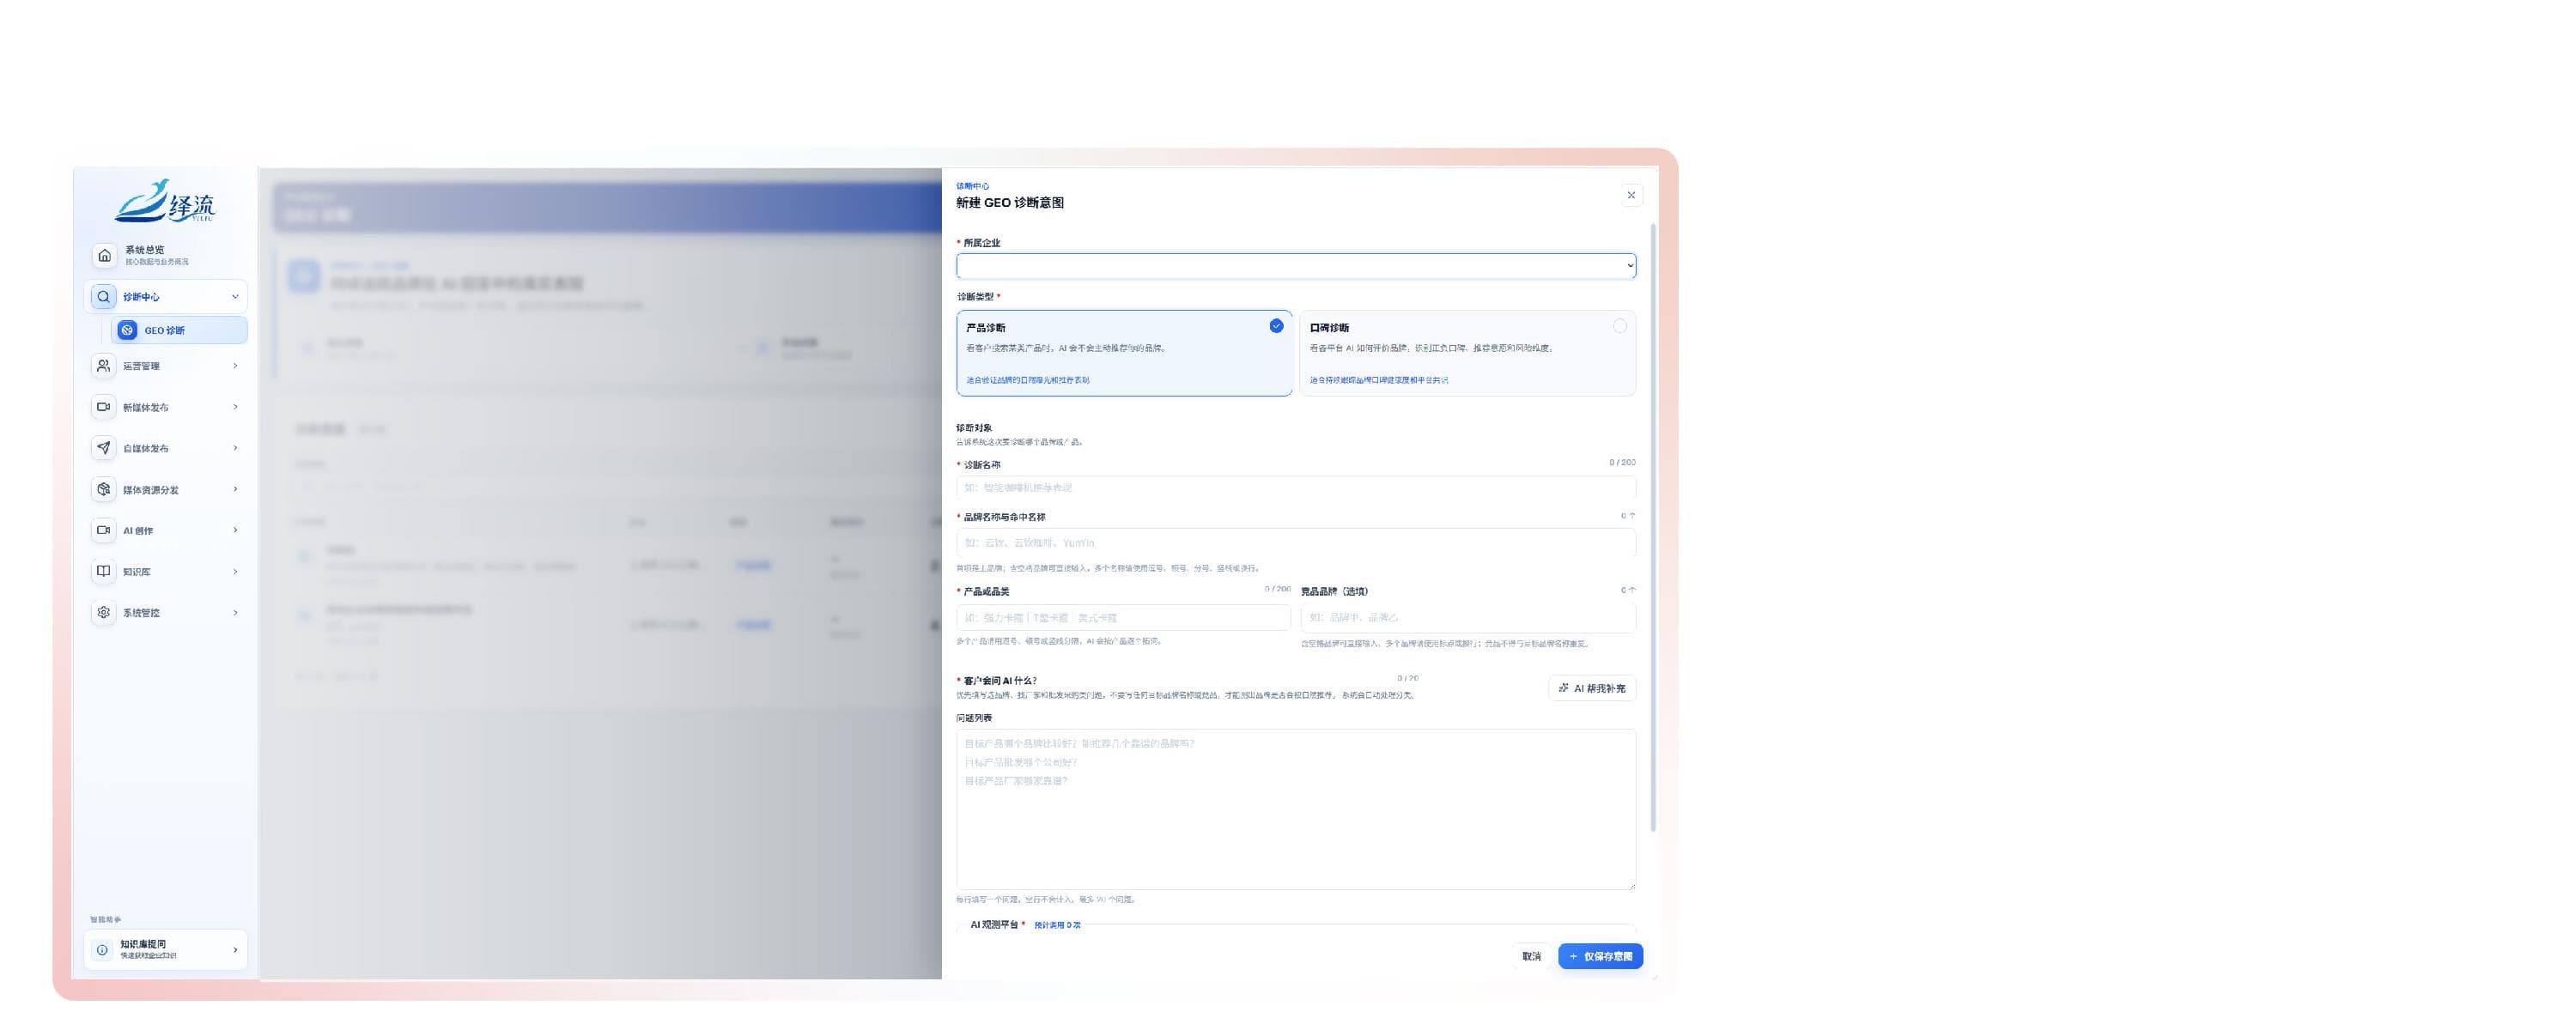Open the 所属企业 dropdown
The image size is (2576, 1030).
(x=1296, y=266)
